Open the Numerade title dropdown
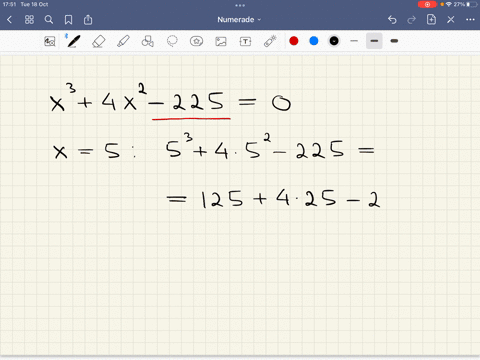480x360 pixels. [x=239, y=20]
